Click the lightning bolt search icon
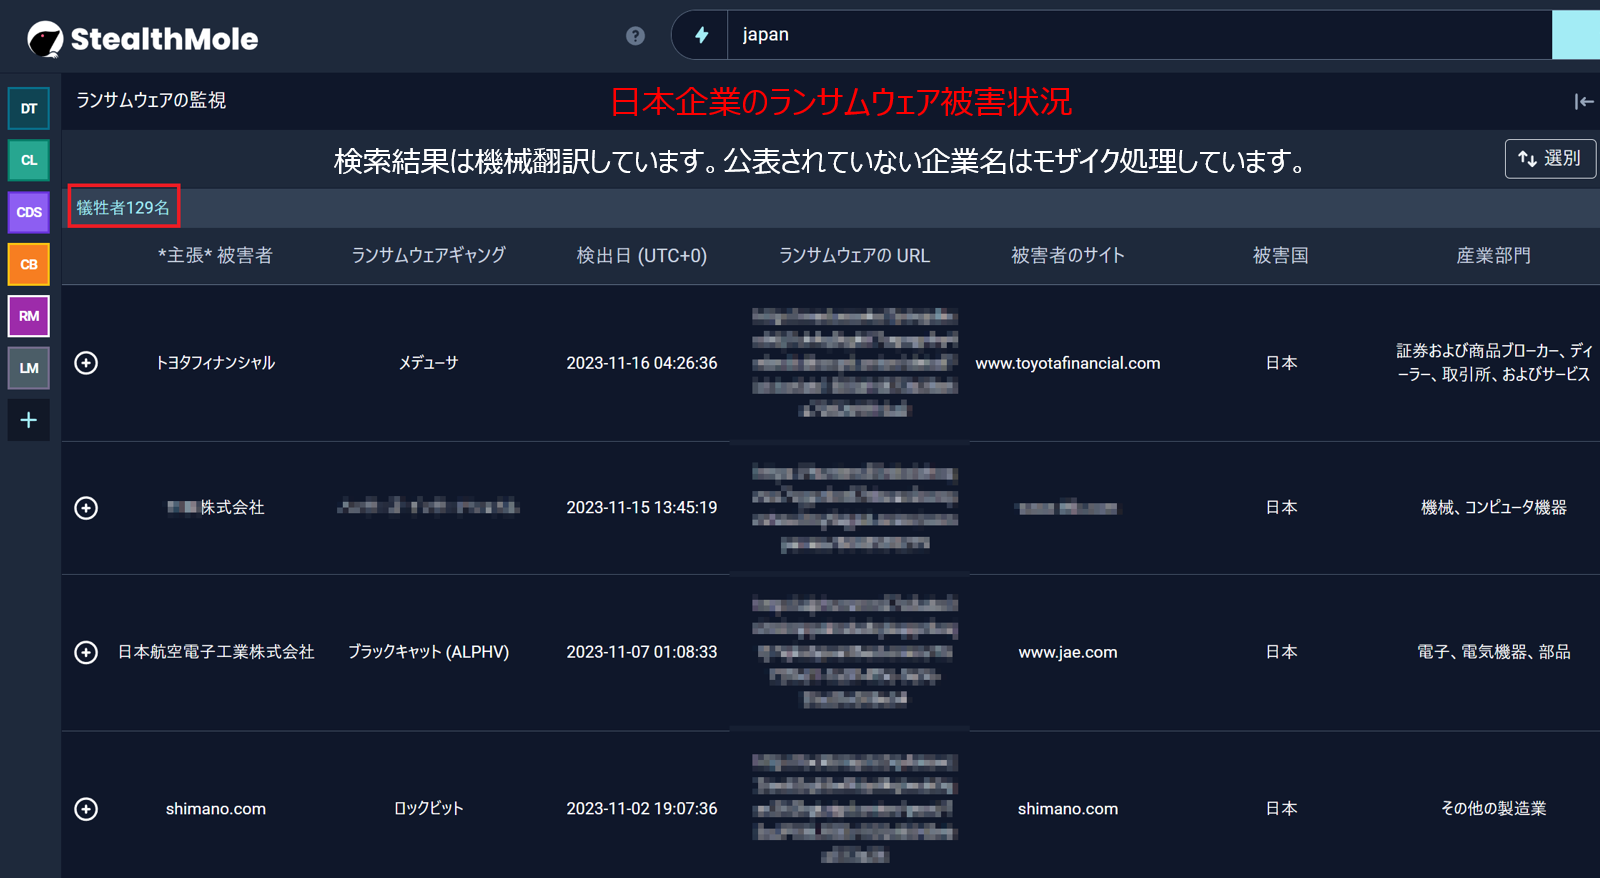The width and height of the screenshot is (1600, 878). click(702, 36)
